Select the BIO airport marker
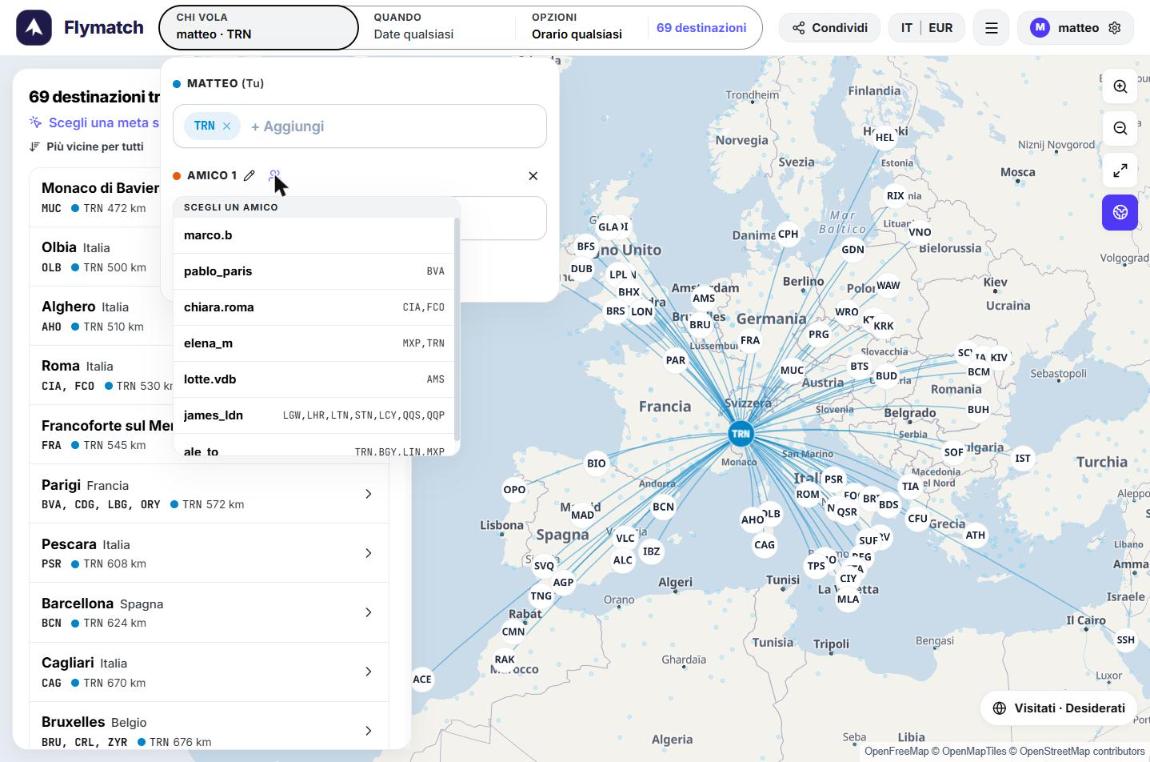Image resolution: width=1150 pixels, height=762 pixels. (x=596, y=463)
